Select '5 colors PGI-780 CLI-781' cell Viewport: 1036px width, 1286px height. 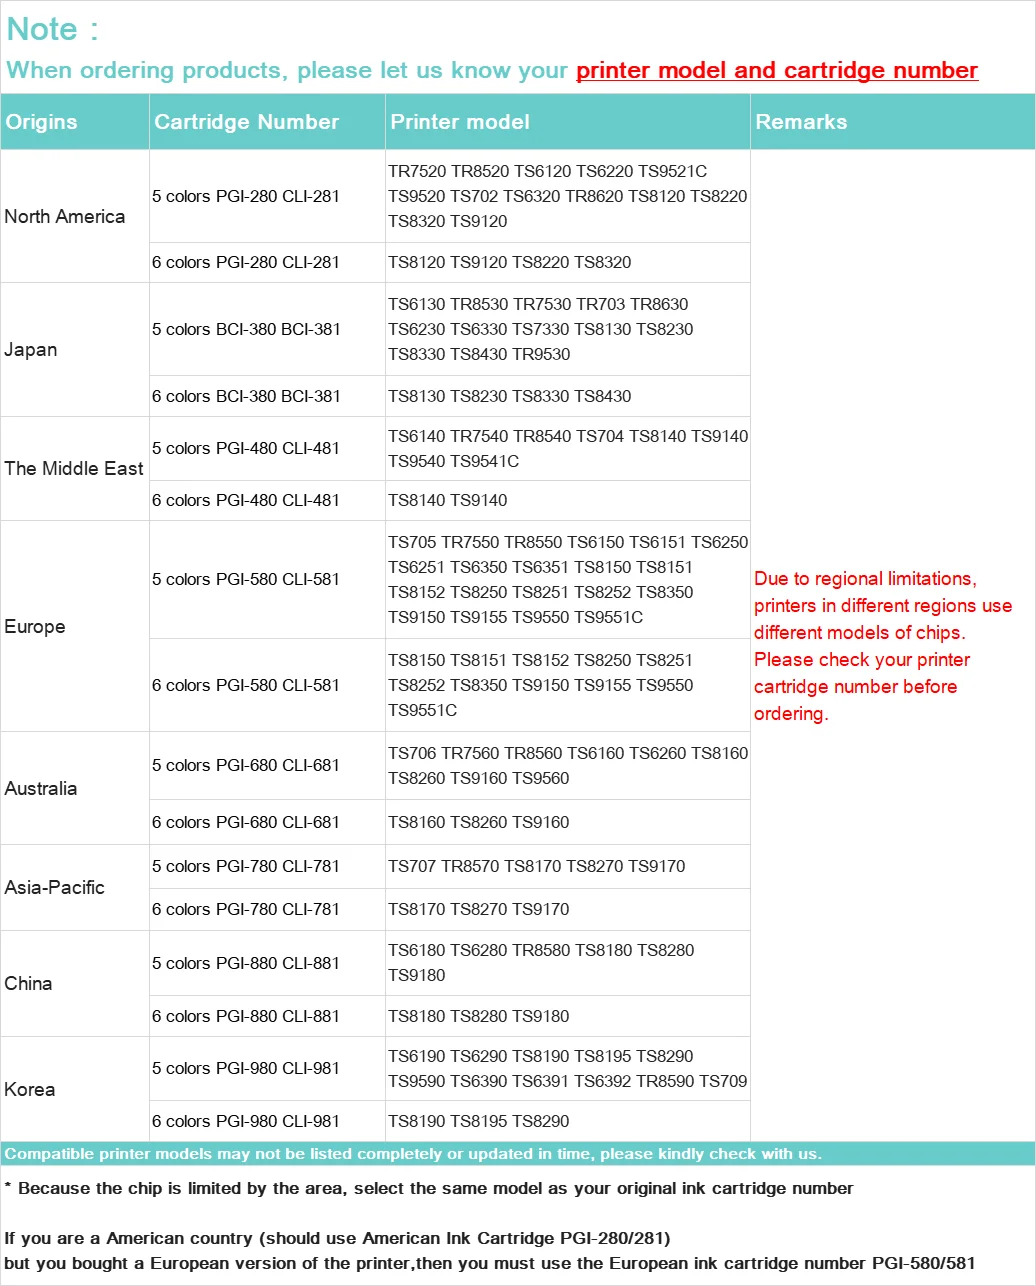click(267, 866)
